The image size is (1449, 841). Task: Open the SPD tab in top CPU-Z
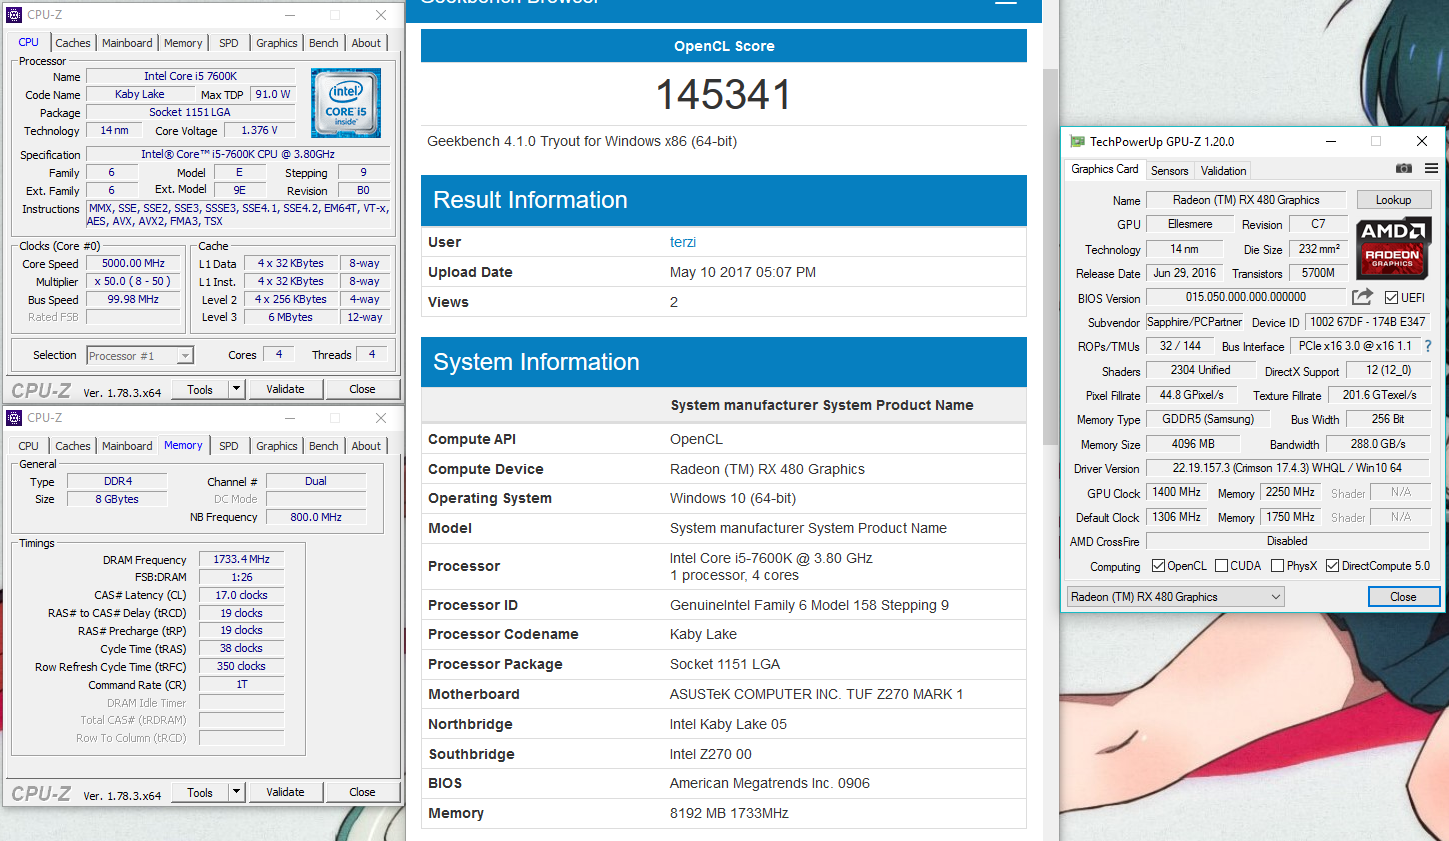[229, 43]
